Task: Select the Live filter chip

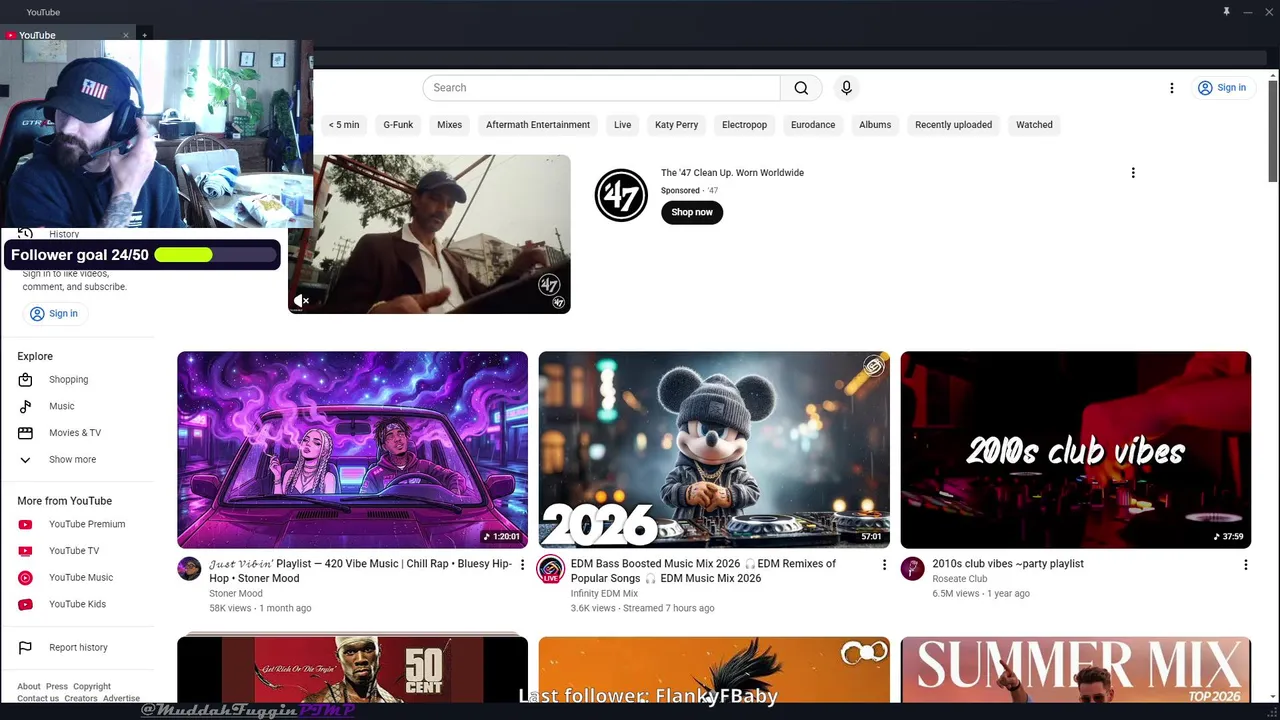Action: tap(623, 125)
